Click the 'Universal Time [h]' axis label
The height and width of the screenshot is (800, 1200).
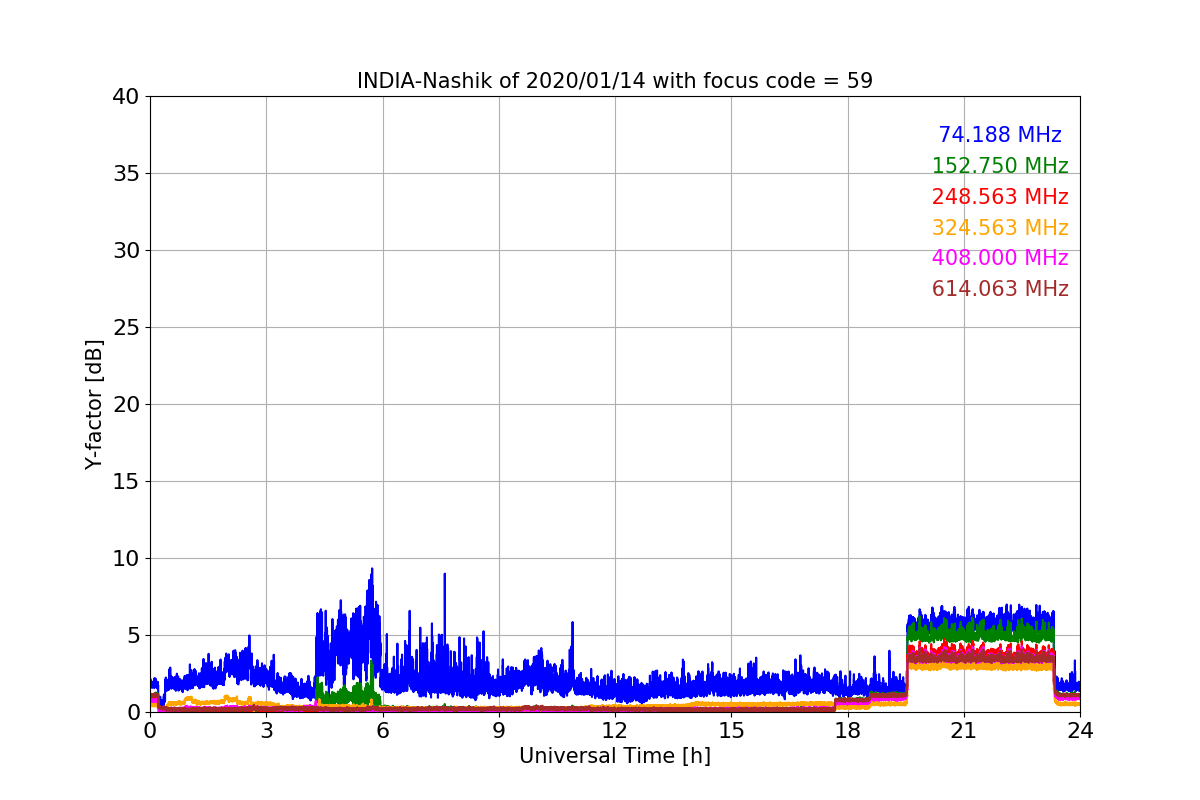(x=615, y=756)
